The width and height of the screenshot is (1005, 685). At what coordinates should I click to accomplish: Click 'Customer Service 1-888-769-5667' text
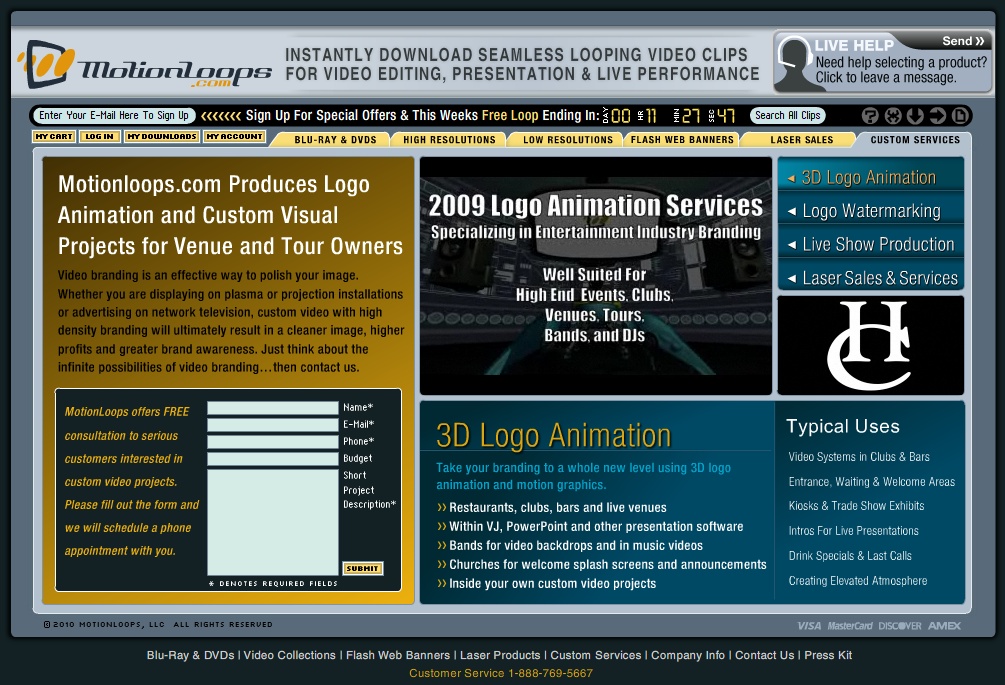click(501, 673)
